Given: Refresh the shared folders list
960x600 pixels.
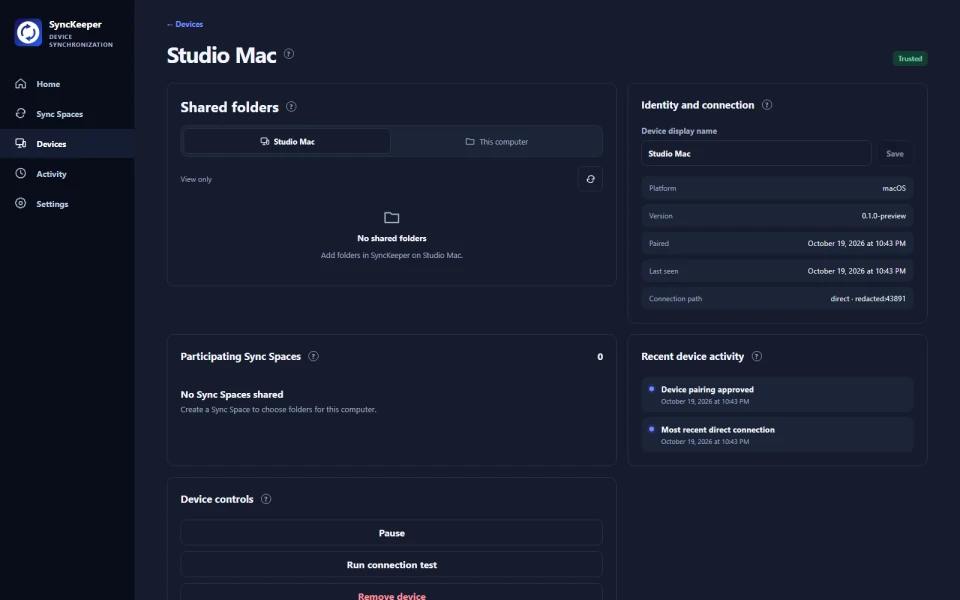Looking at the screenshot, I should click(x=590, y=179).
